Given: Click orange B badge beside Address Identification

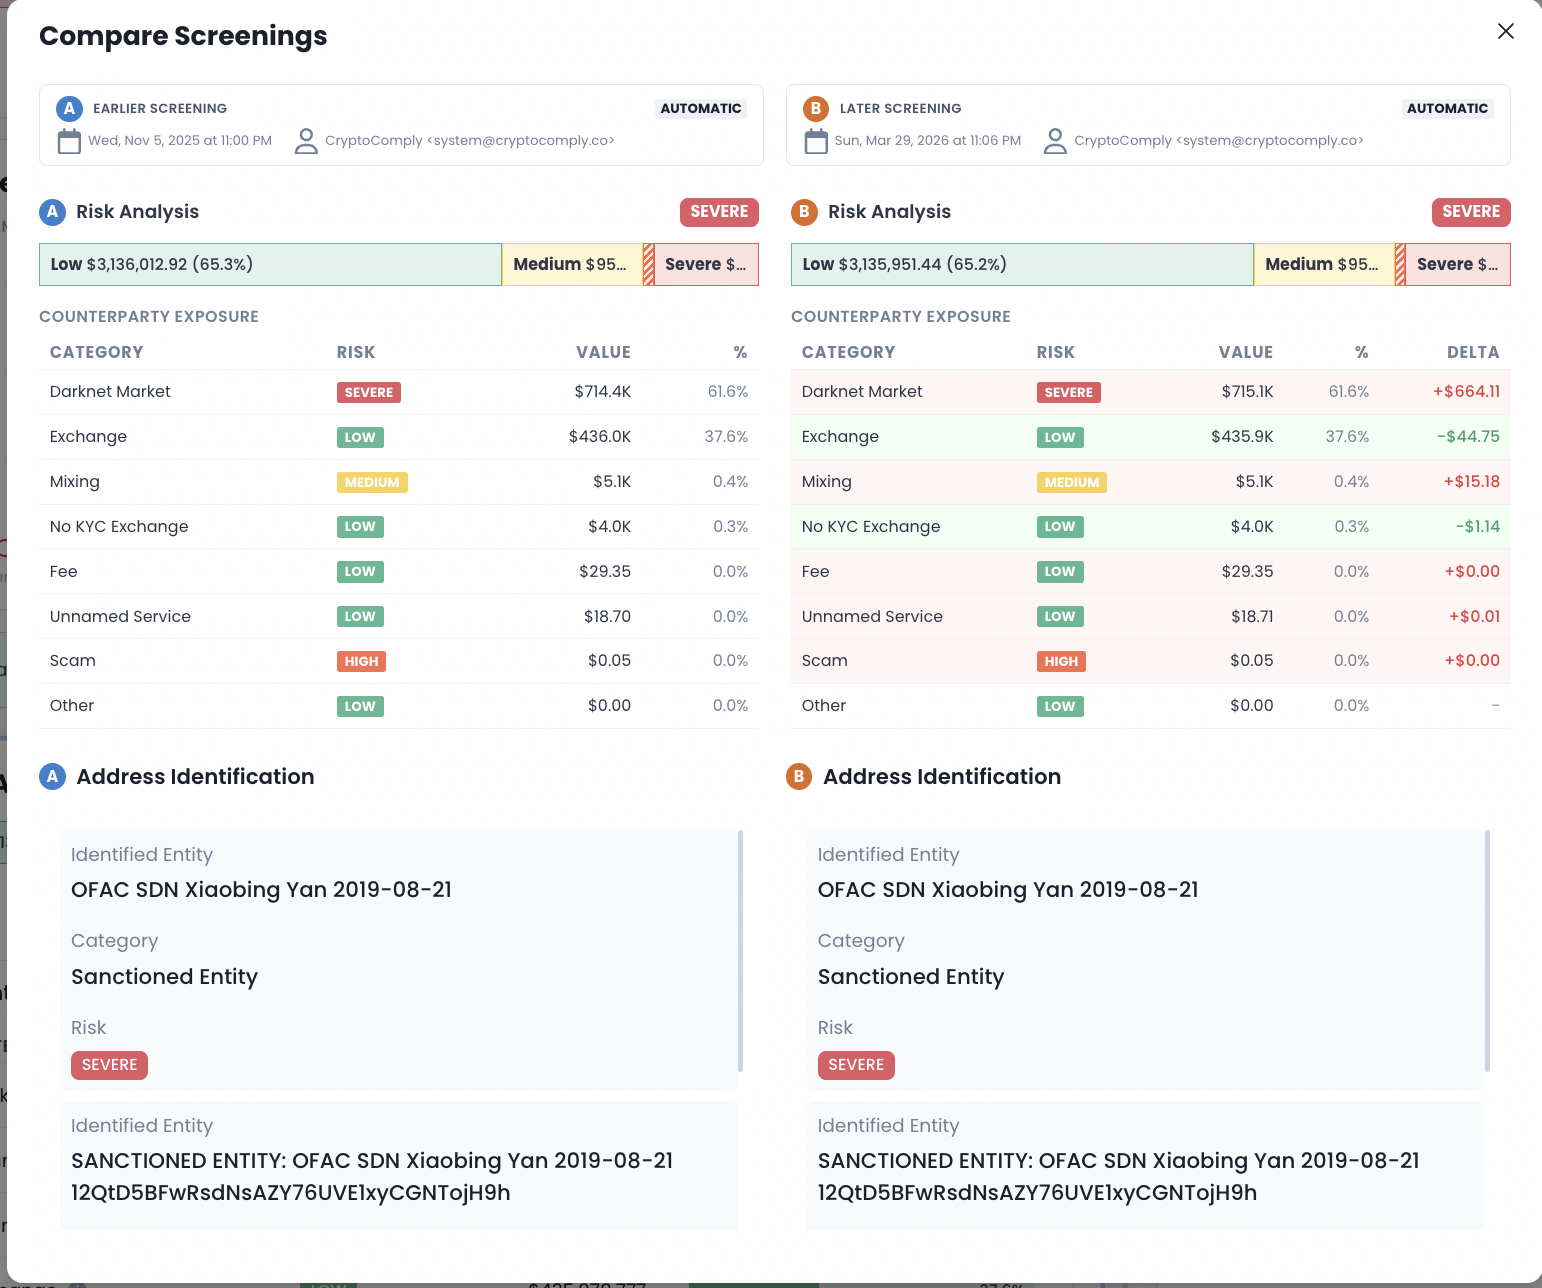Looking at the screenshot, I should point(799,777).
